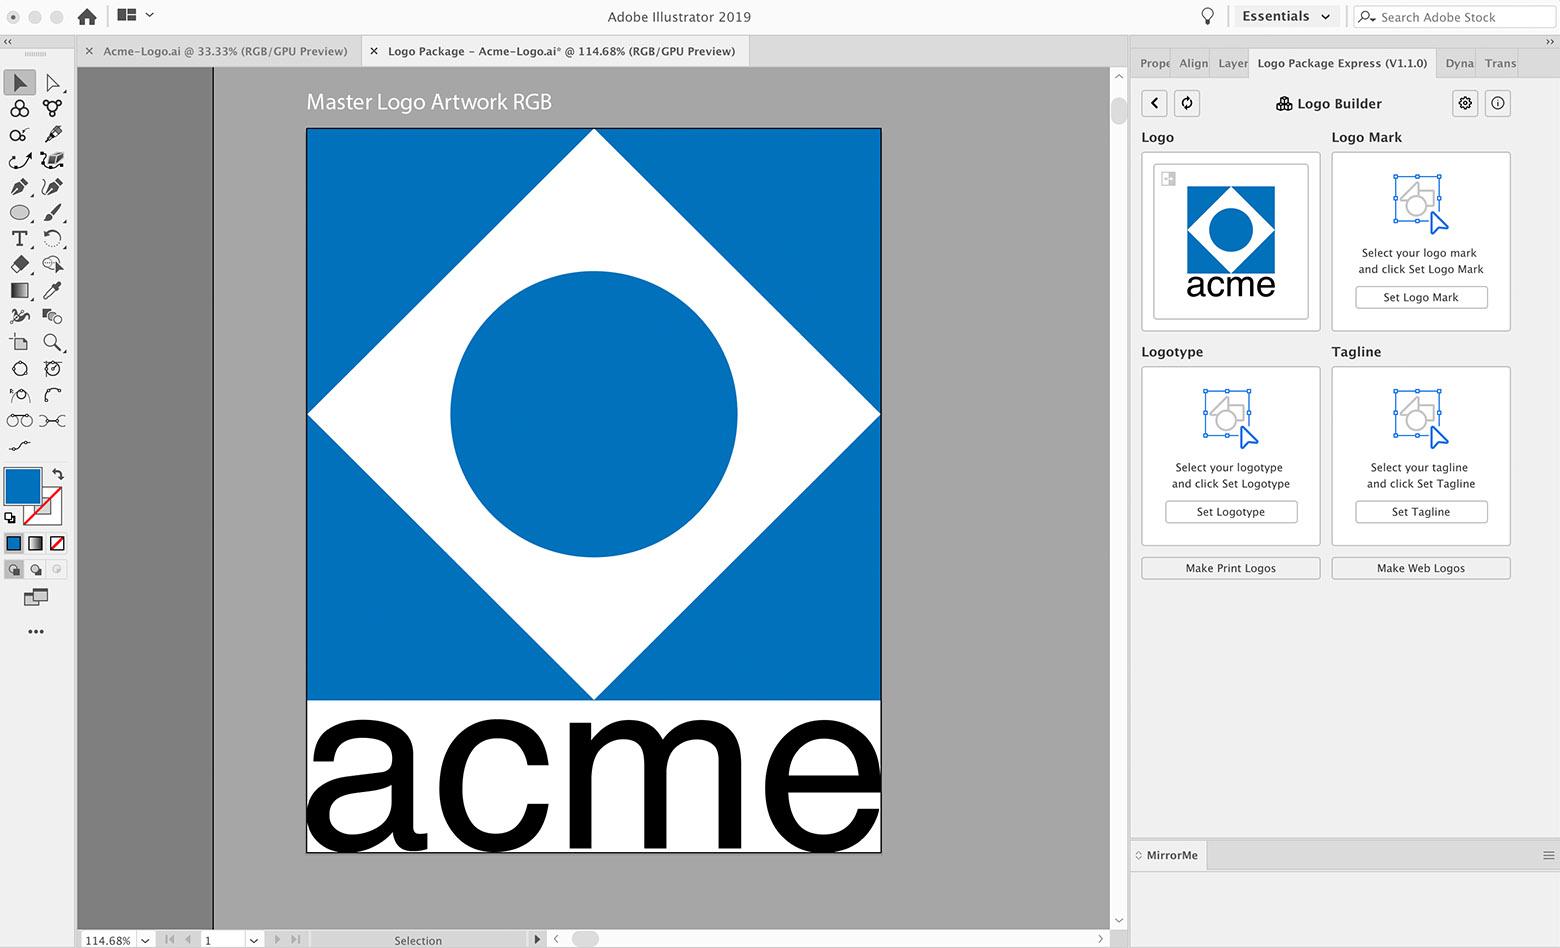Viewport: 1560px width, 948px height.
Task: Set paint type to Color
Action: click(14, 543)
